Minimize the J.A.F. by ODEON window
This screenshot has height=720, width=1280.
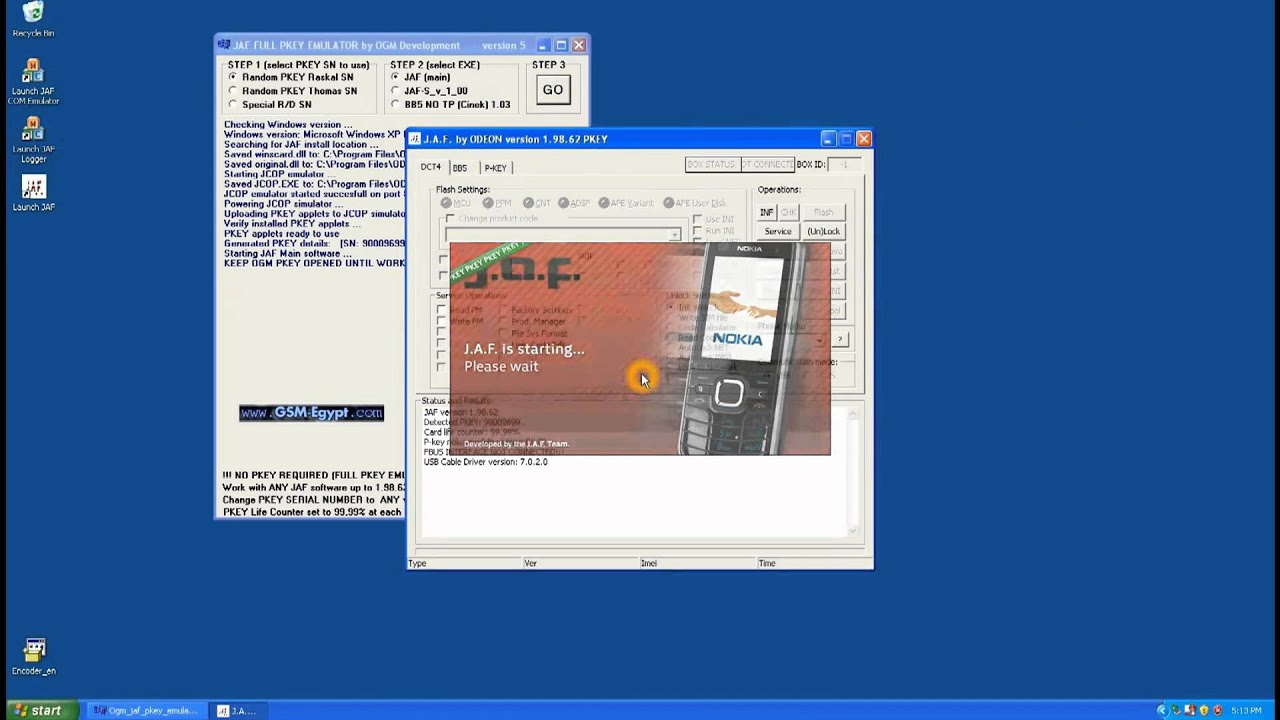[x=828, y=139]
